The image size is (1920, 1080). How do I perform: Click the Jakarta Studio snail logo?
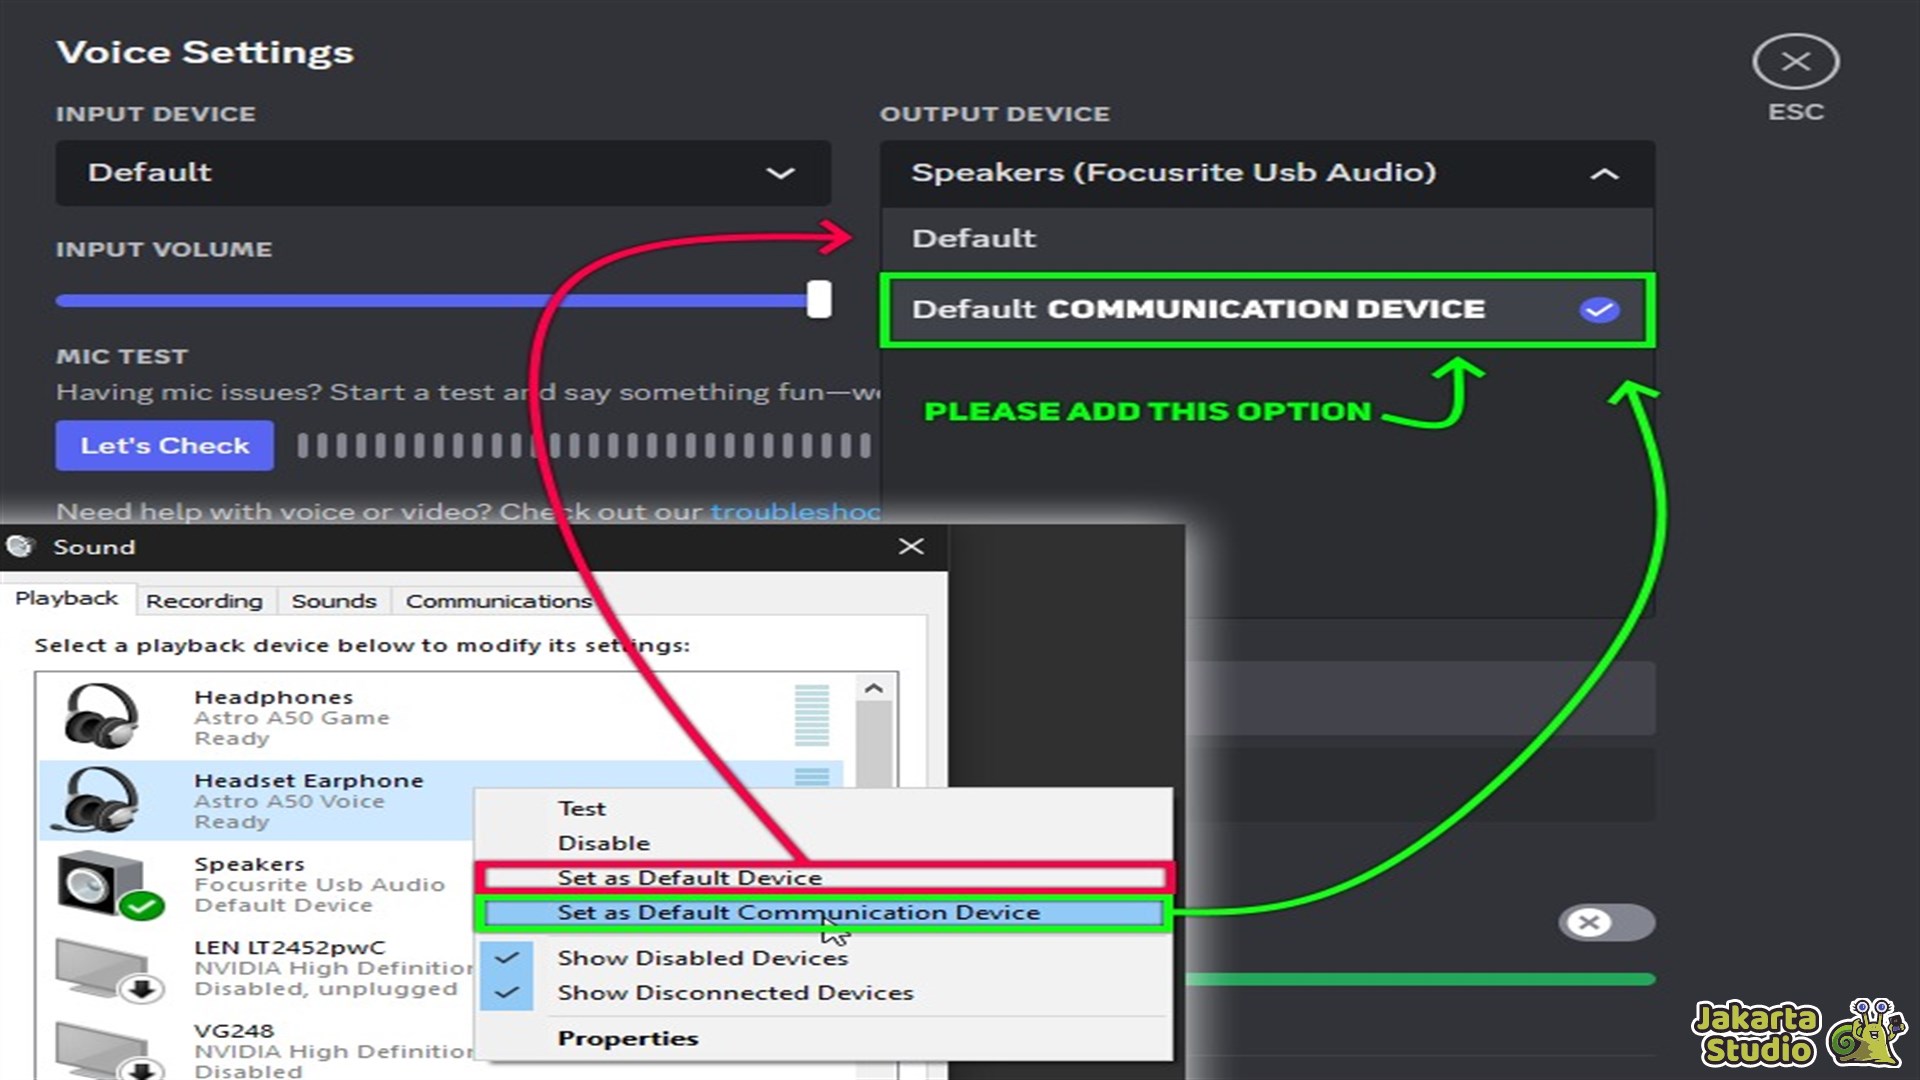1866,1034
